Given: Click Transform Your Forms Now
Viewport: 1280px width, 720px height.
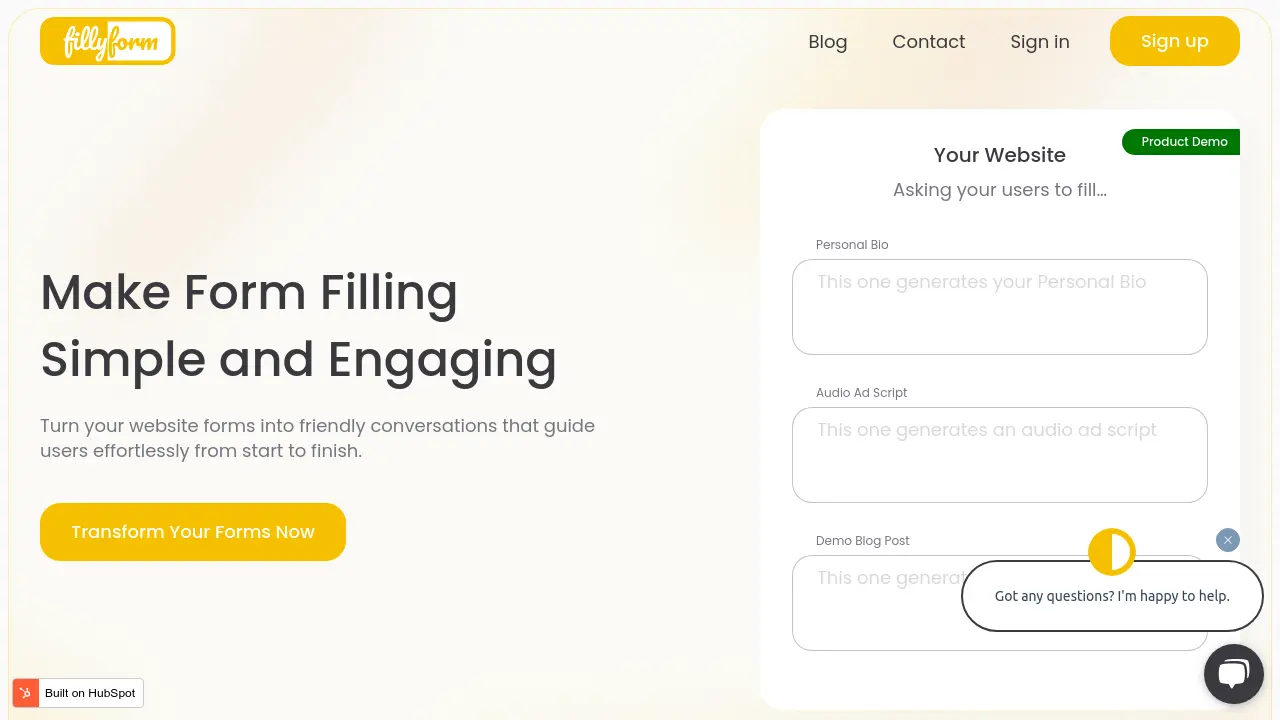Looking at the screenshot, I should (192, 531).
